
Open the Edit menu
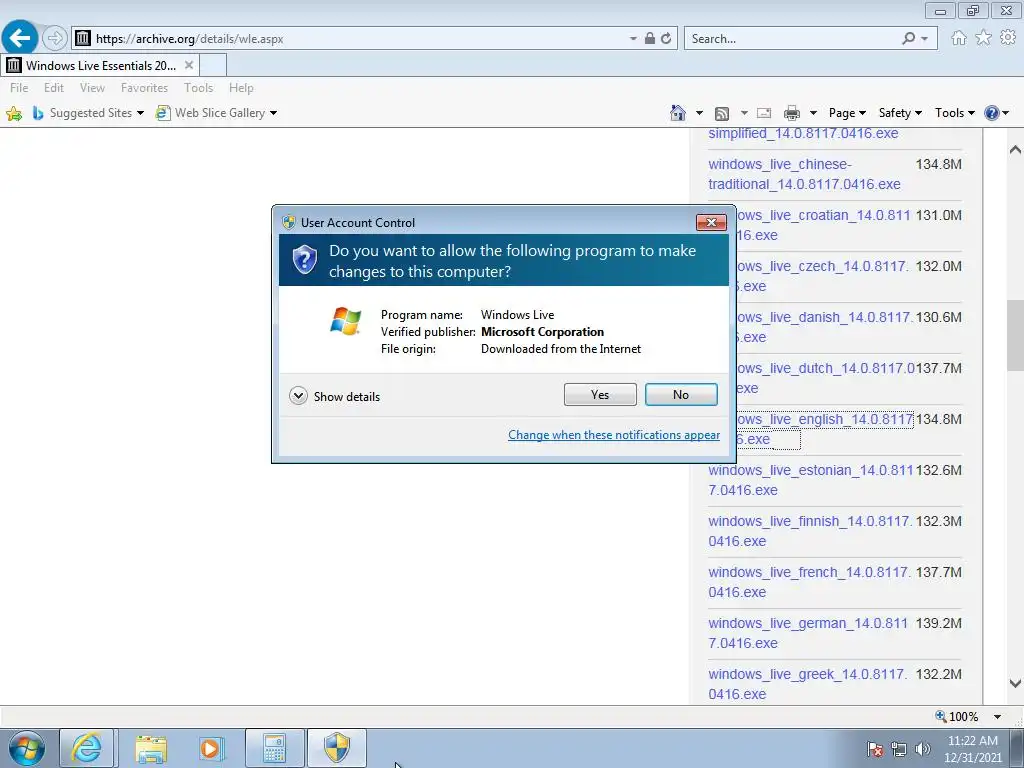click(x=54, y=88)
